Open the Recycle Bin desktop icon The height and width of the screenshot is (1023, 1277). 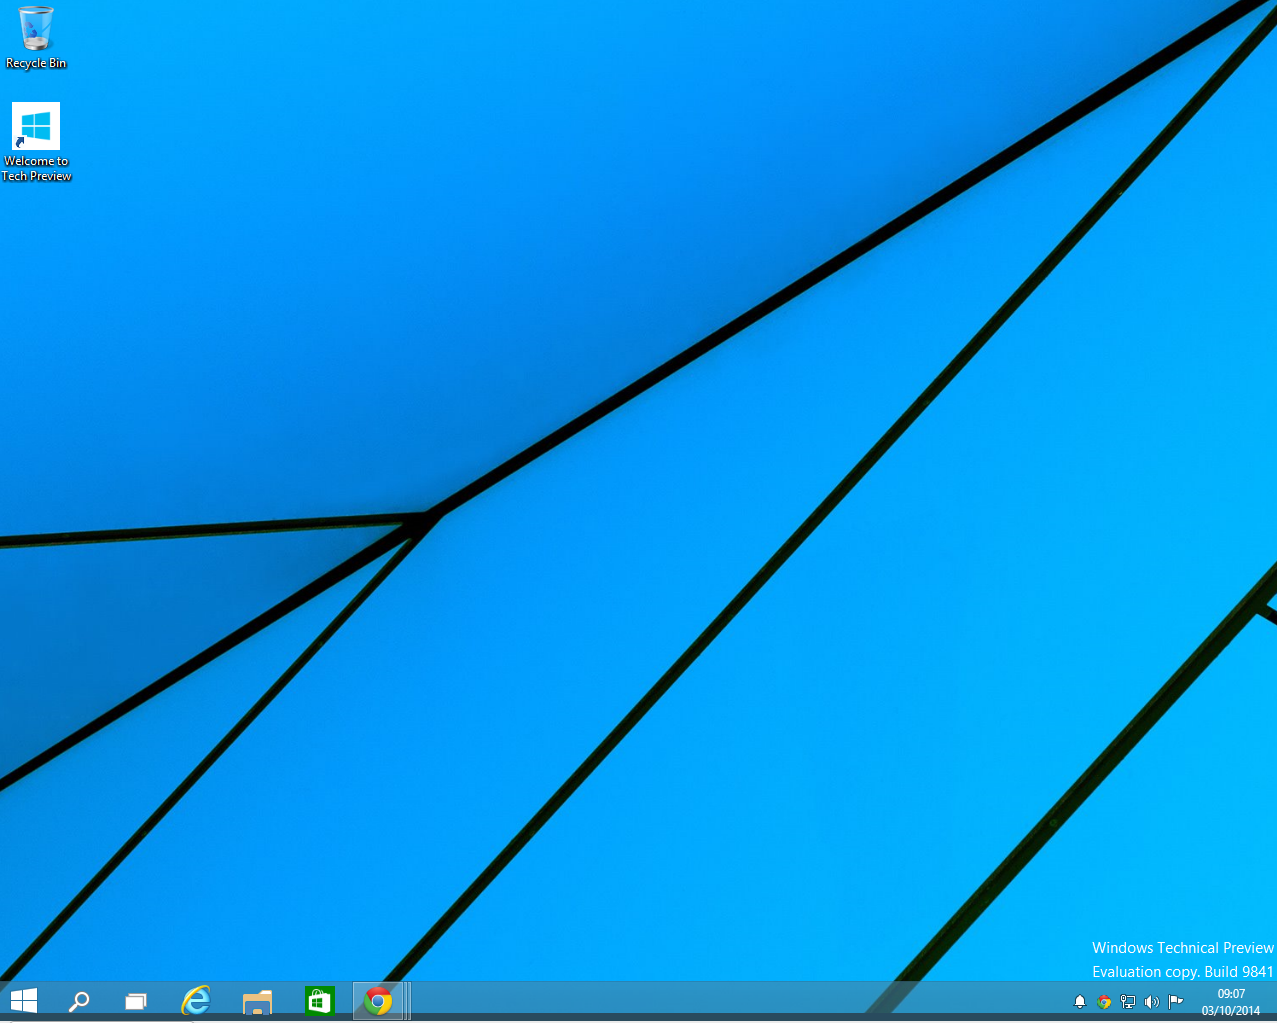click(x=36, y=38)
